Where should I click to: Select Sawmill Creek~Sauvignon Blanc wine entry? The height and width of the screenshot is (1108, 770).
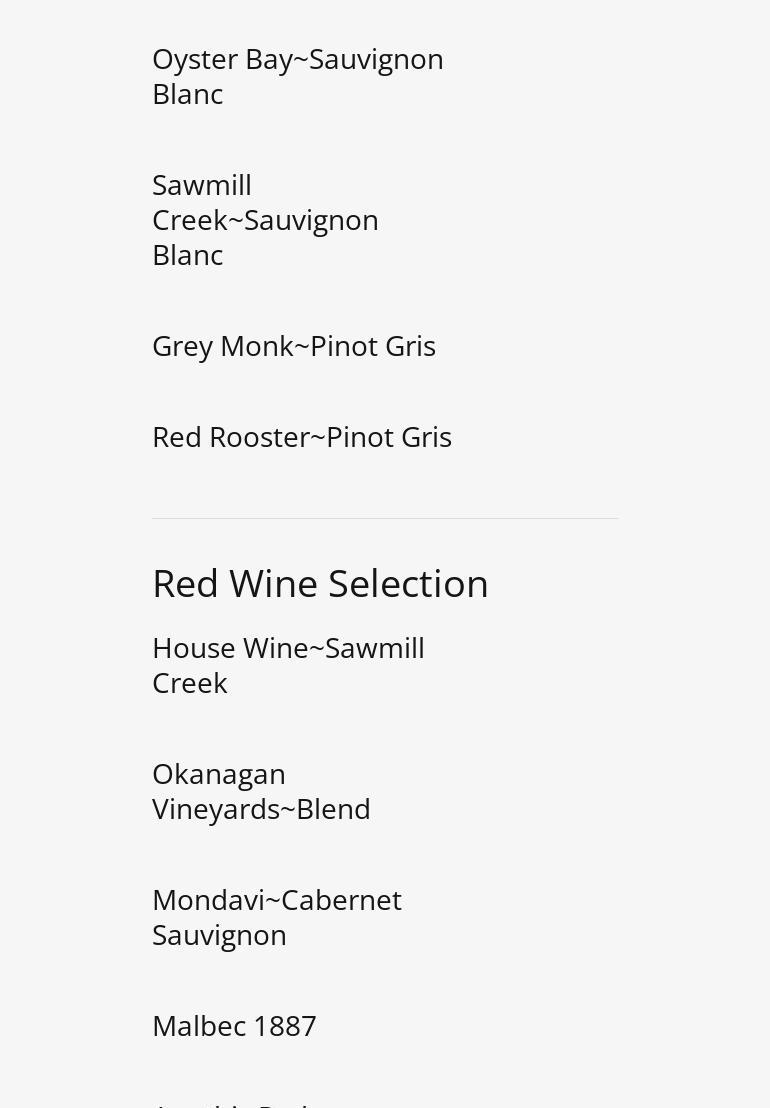click(x=265, y=220)
